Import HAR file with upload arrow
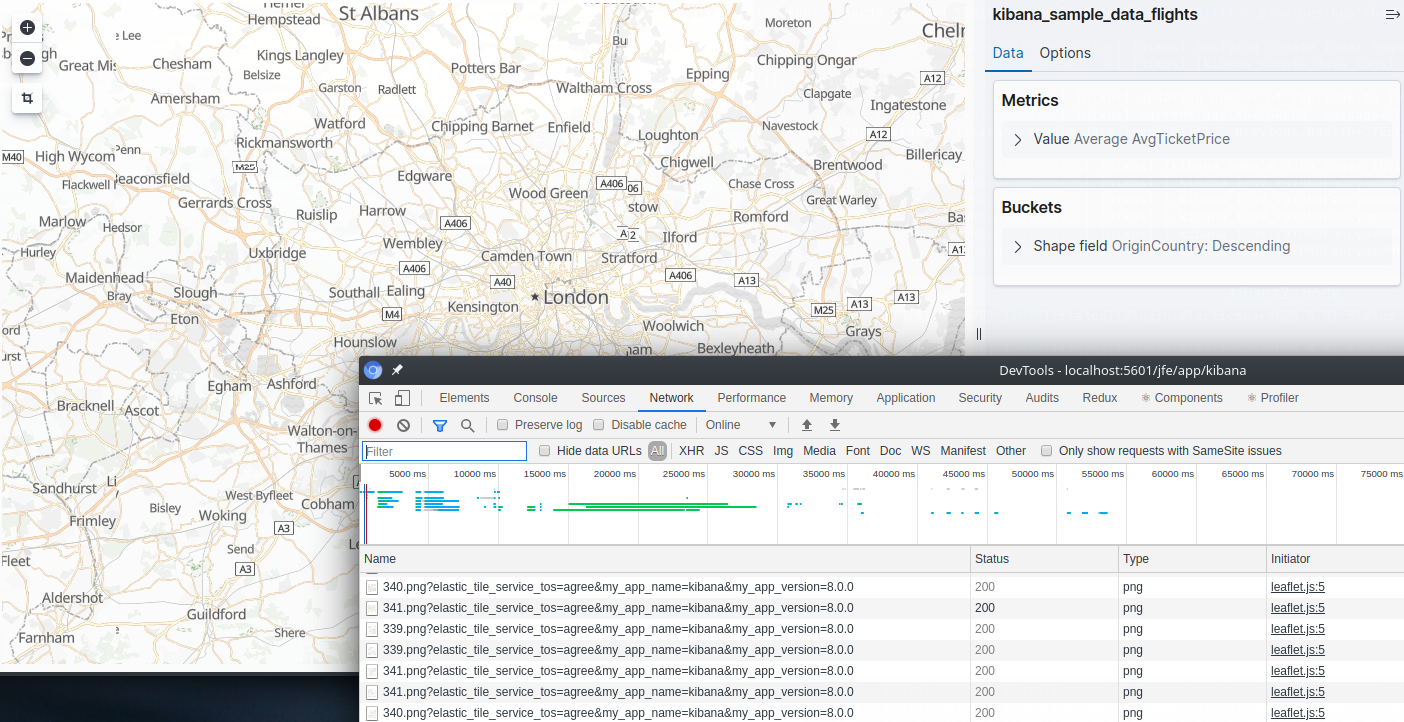 (x=807, y=425)
